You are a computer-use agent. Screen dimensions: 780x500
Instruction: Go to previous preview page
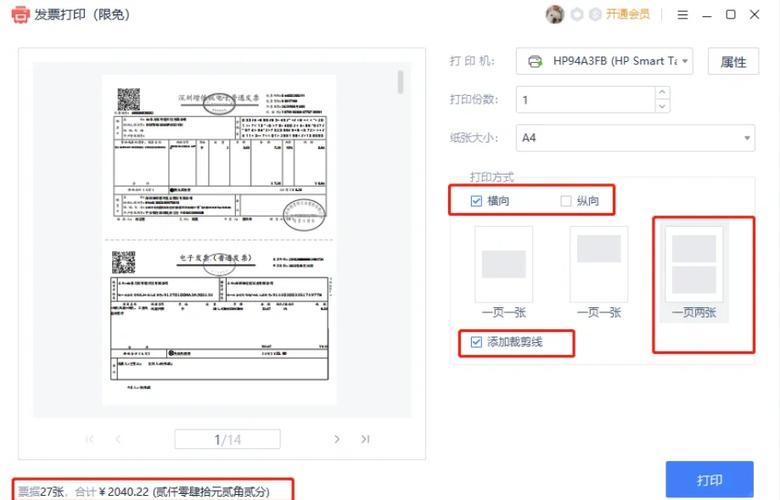pos(118,439)
